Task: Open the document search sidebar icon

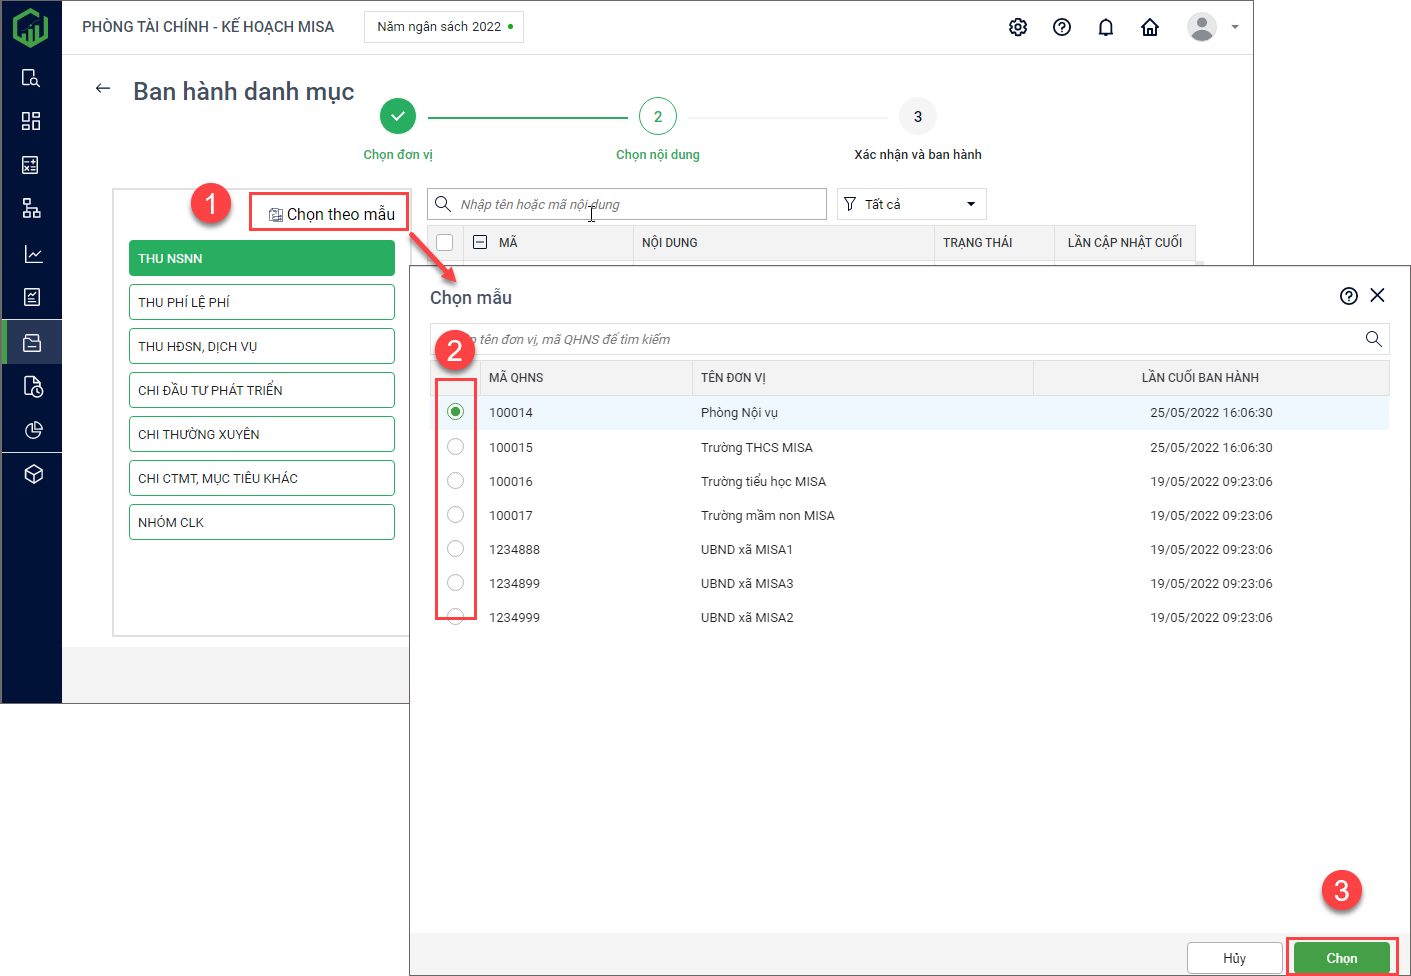Action: 31,78
